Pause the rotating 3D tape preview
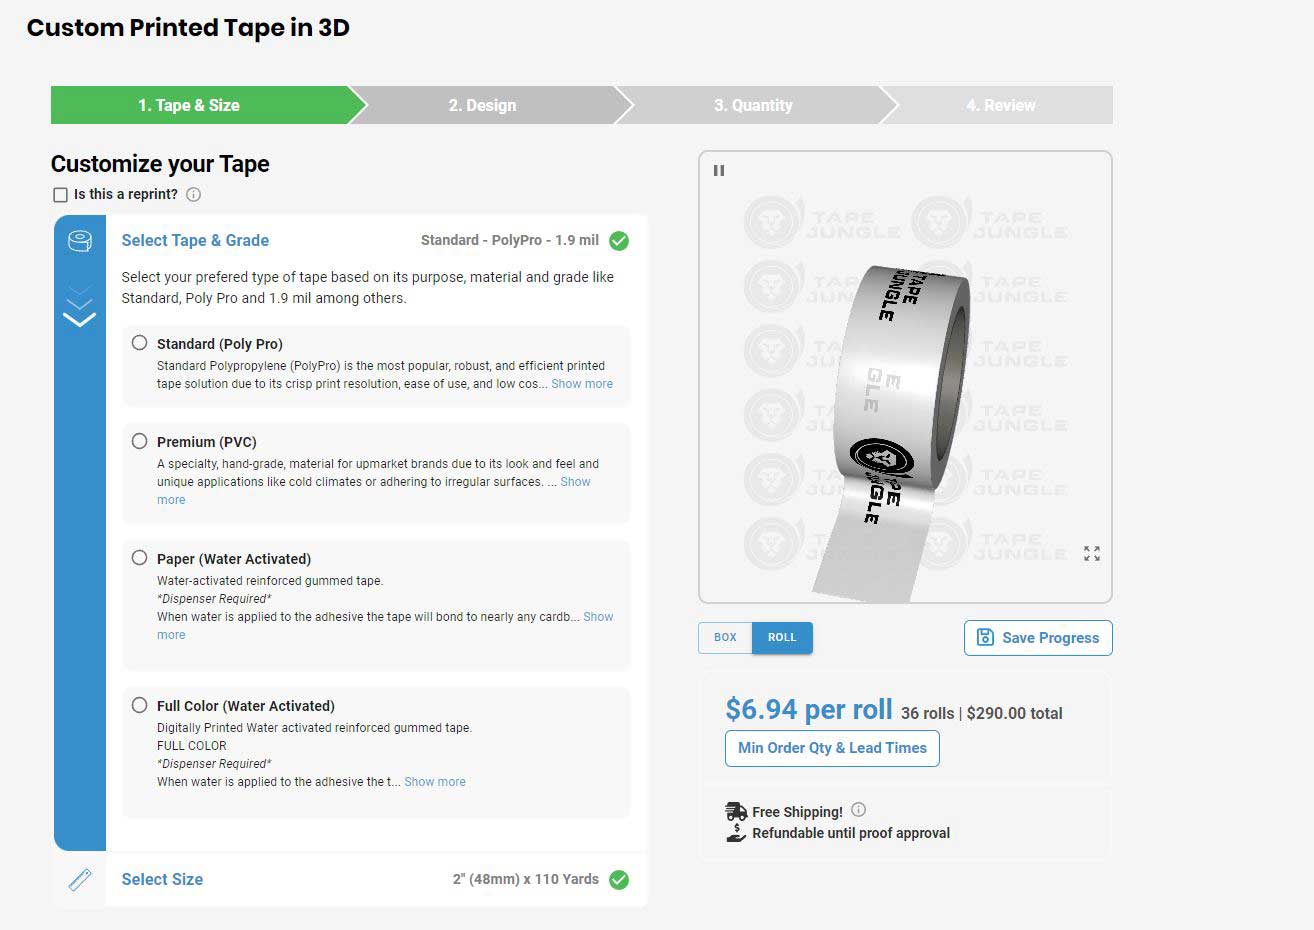Viewport: 1314px width, 930px height. [718, 170]
